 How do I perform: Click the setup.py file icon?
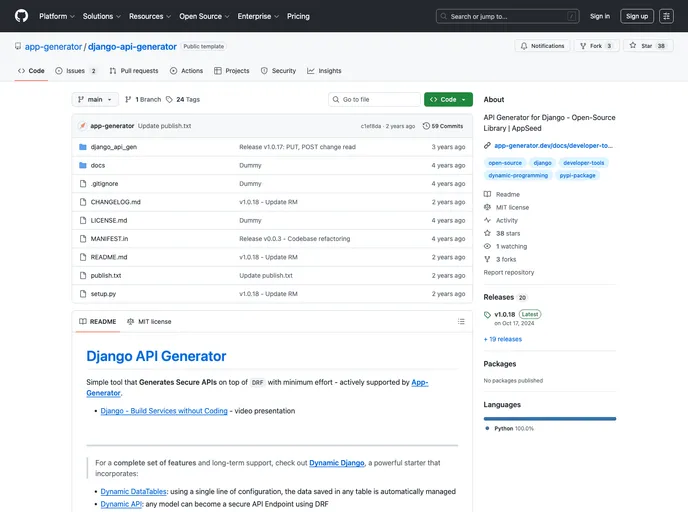coord(82,294)
